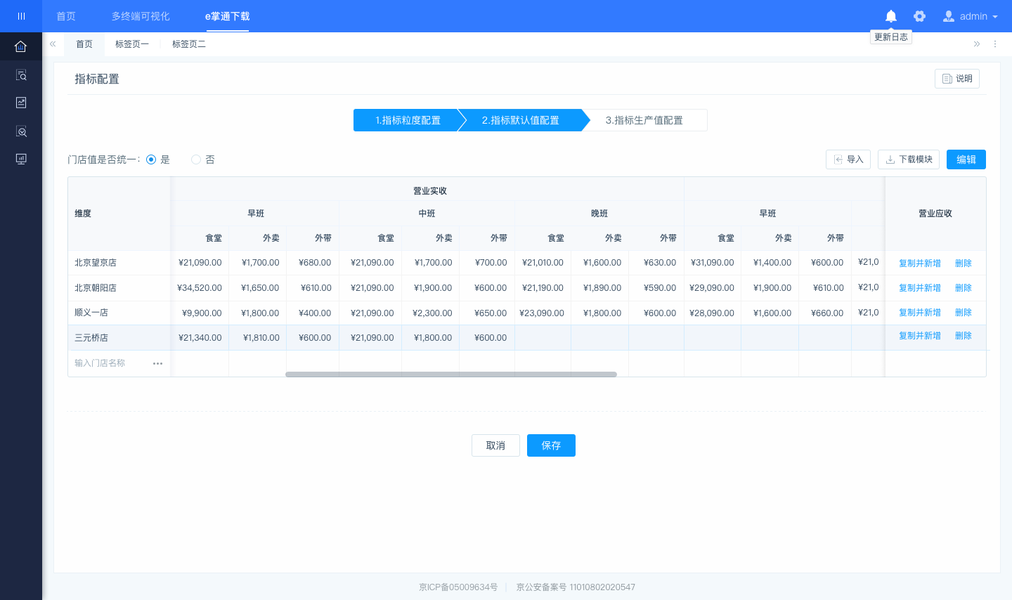Image resolution: width=1012 pixels, height=600 pixels.
Task: Open the monitor display sidebar icon
Action: pyautogui.click(x=21, y=159)
